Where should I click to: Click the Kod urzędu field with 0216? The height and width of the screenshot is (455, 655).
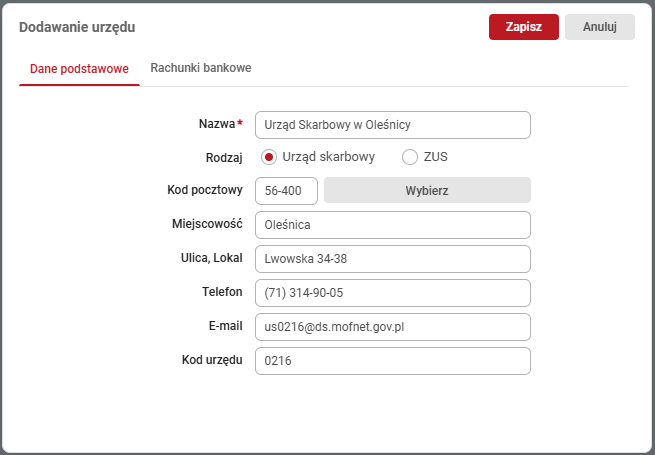392,361
